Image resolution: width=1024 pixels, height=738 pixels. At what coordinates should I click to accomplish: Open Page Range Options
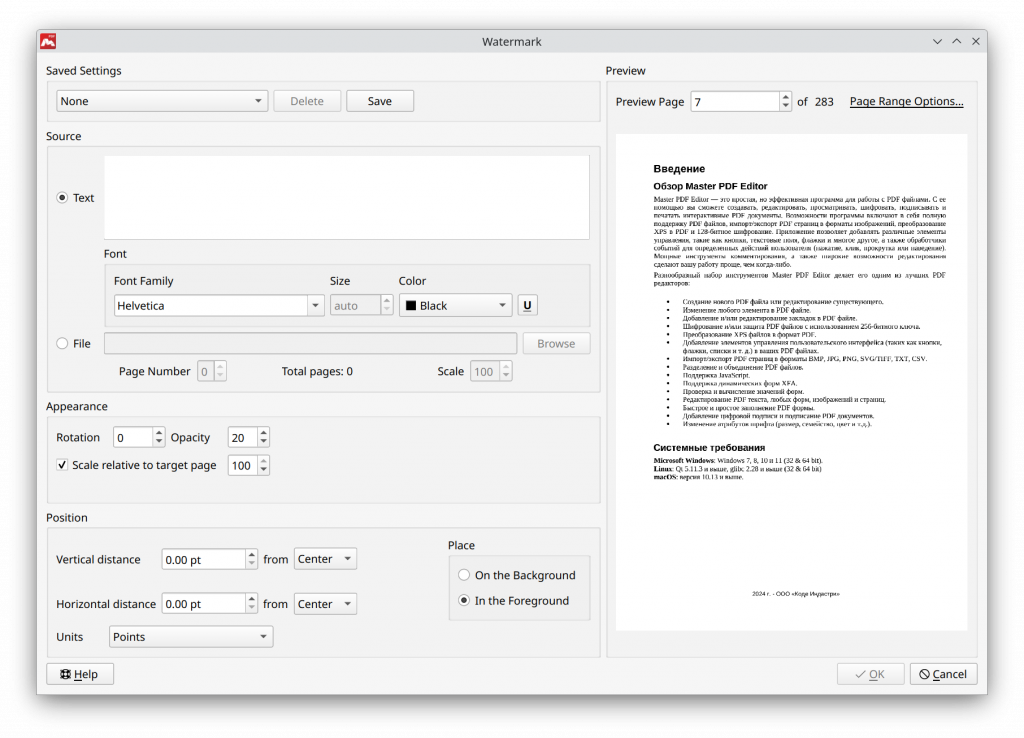tap(905, 101)
